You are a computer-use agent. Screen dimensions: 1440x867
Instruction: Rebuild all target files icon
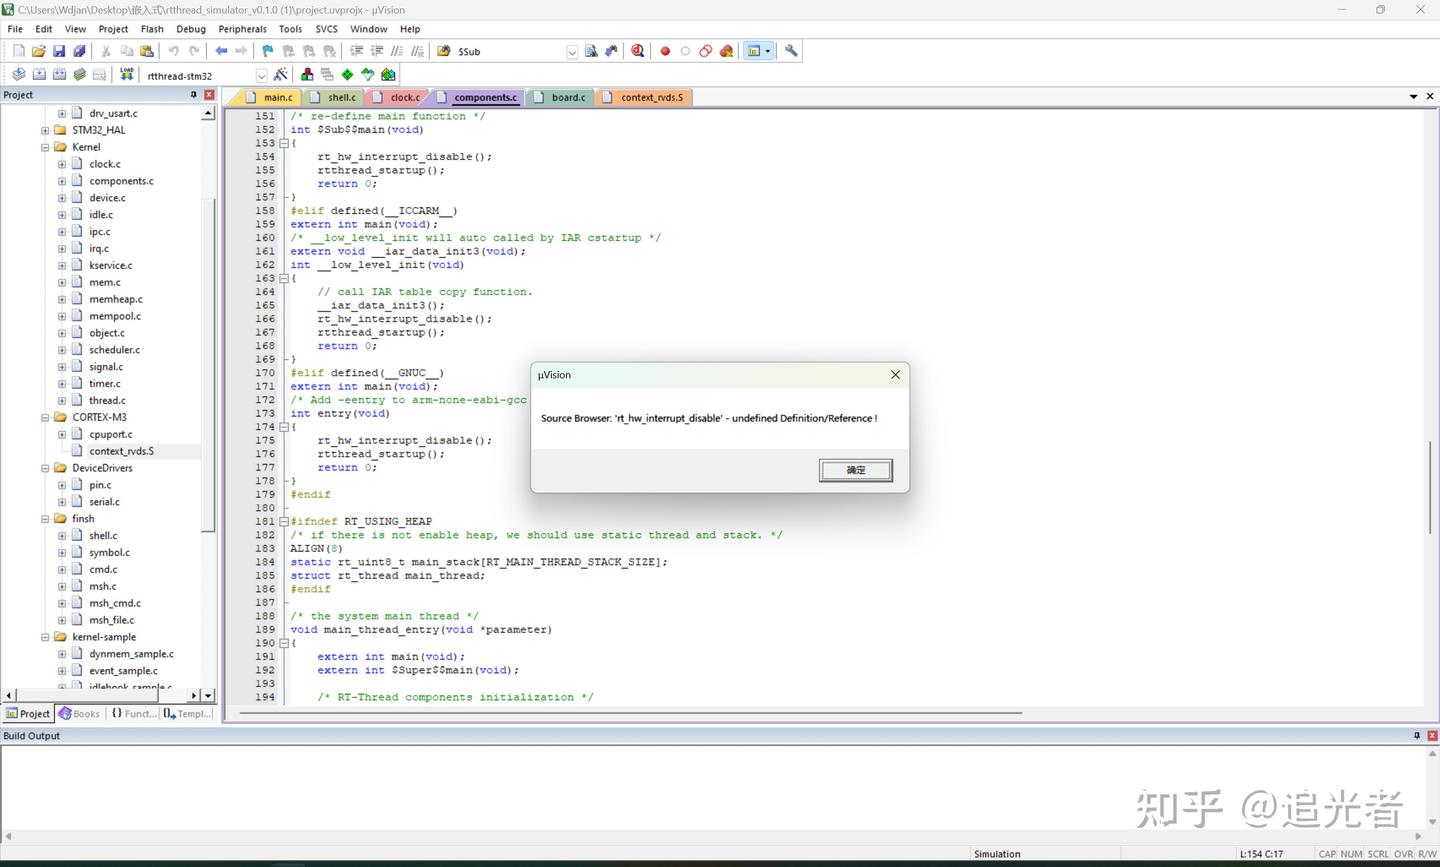click(59, 75)
